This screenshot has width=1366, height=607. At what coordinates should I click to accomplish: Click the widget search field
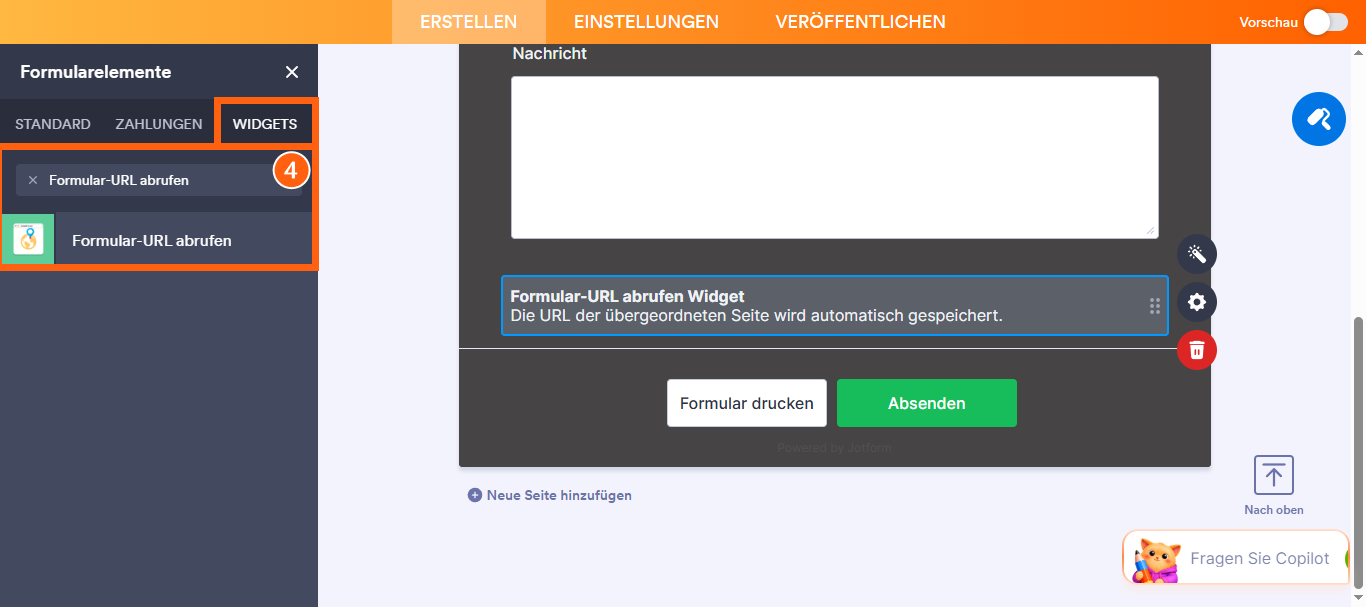coord(158,180)
